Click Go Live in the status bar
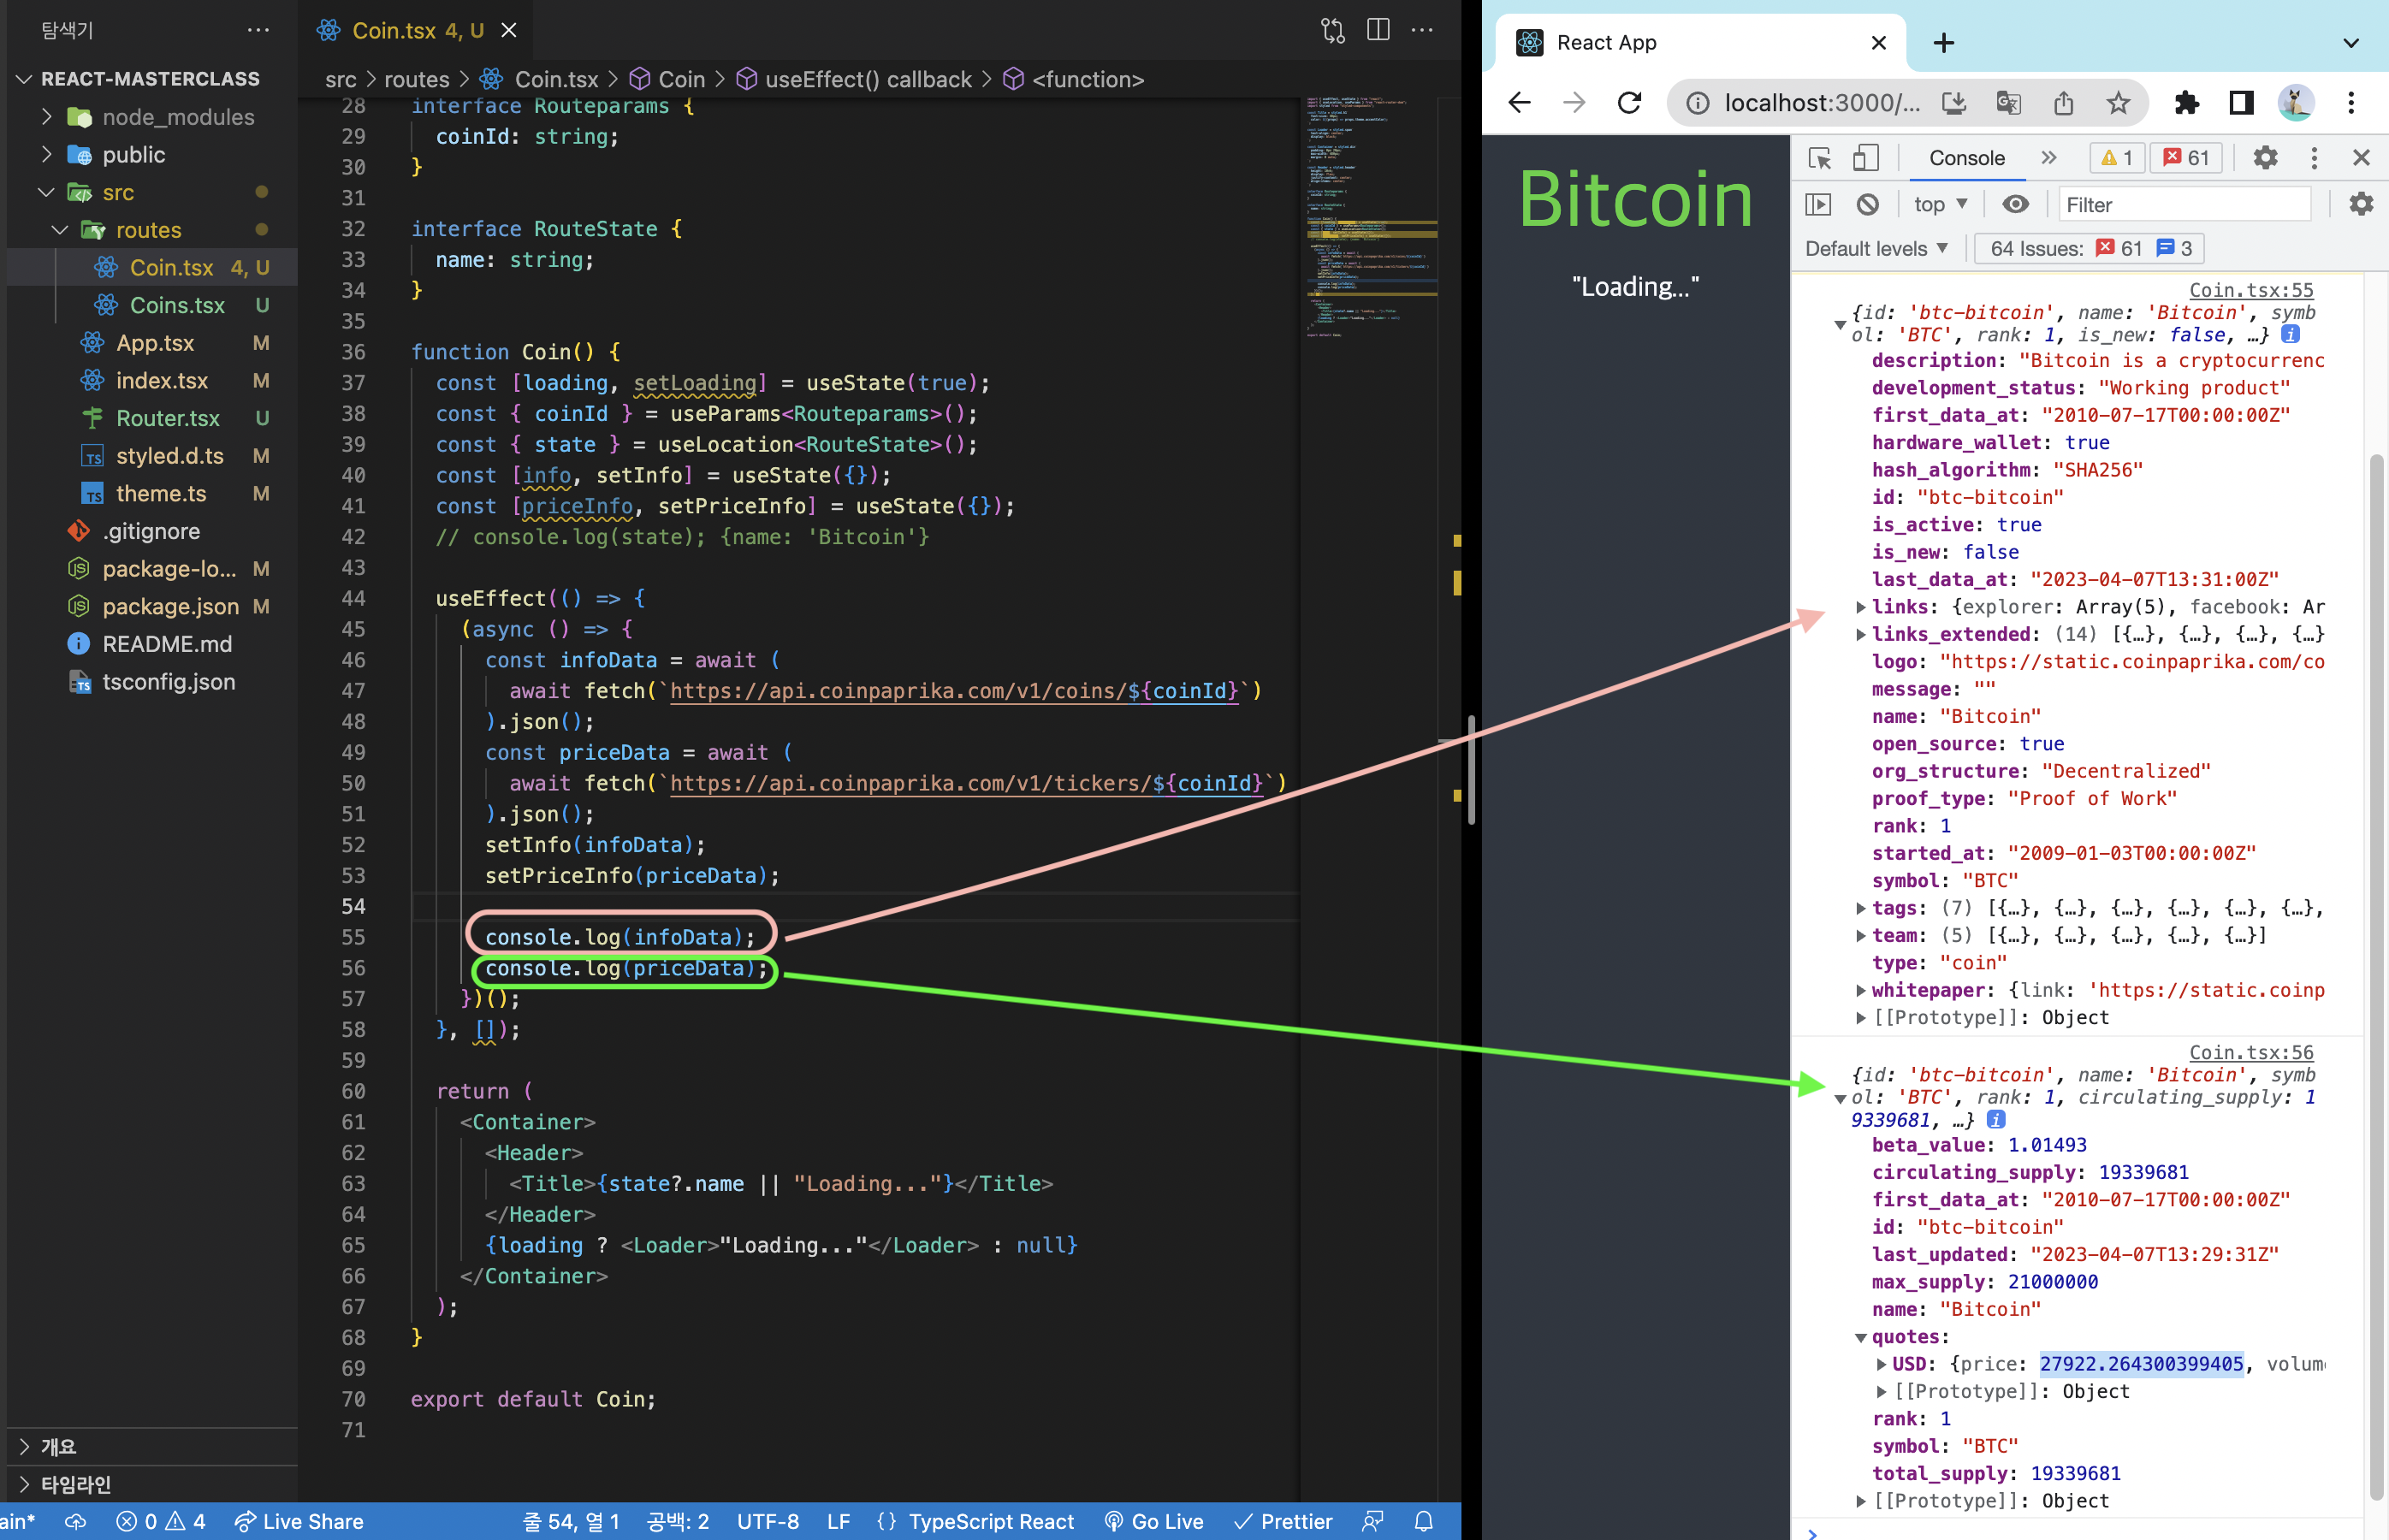 (x=1154, y=1521)
